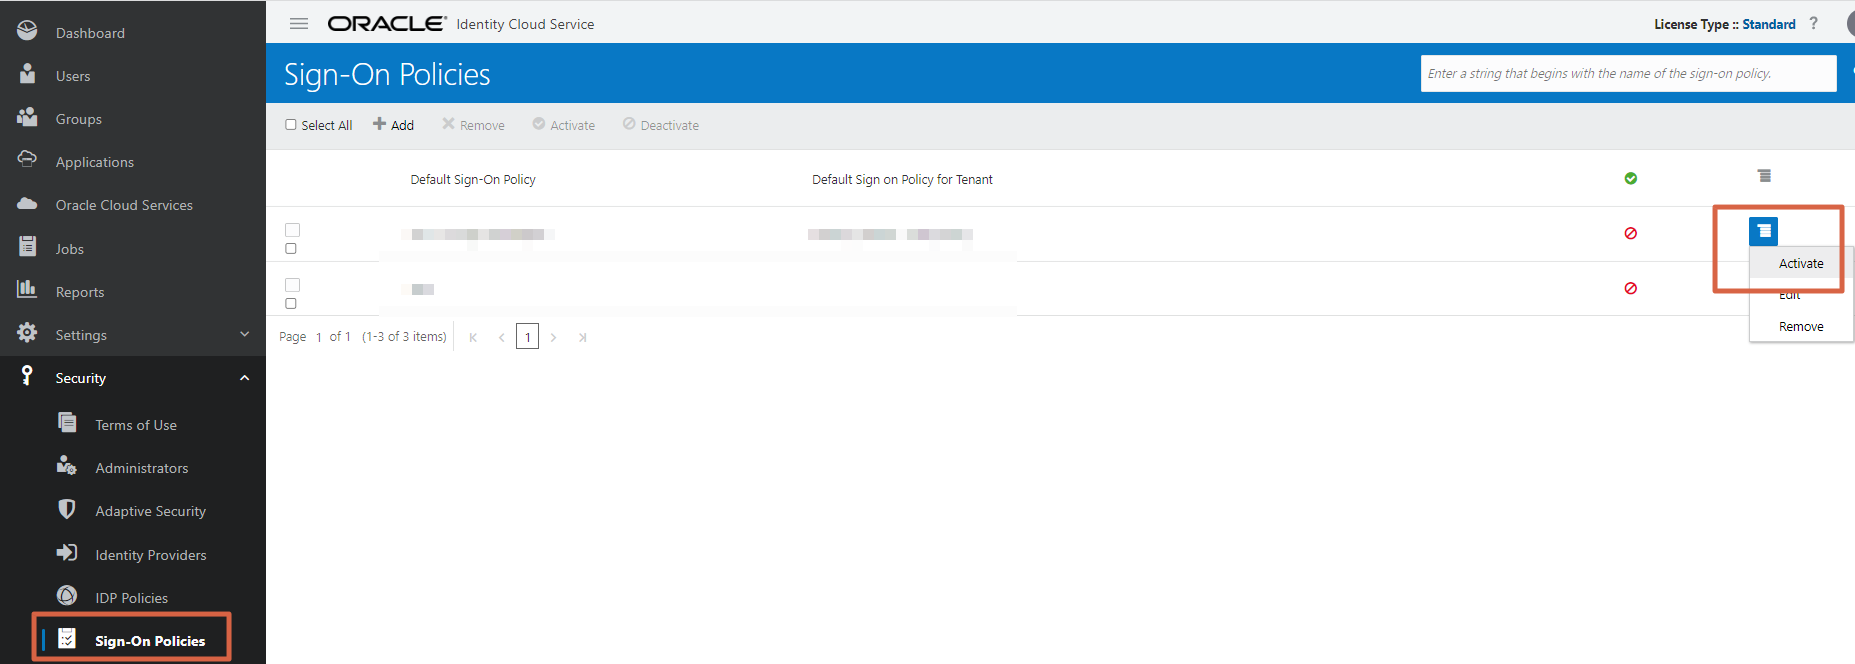Toggle the hamburger navigation menu

coord(299,23)
